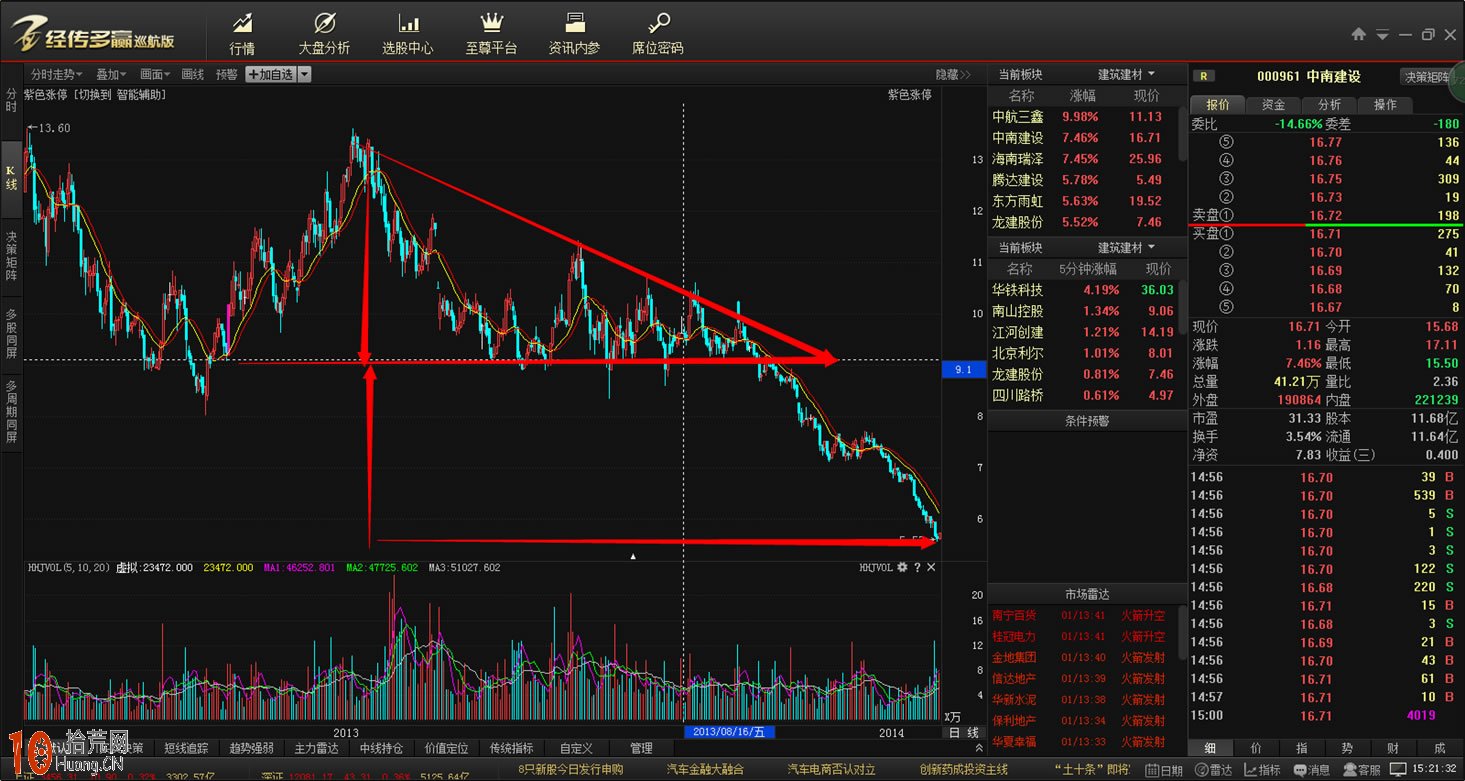Toggle the 线 chart mode button
Image resolution: width=1465 pixels, height=781 pixels.
973,733
